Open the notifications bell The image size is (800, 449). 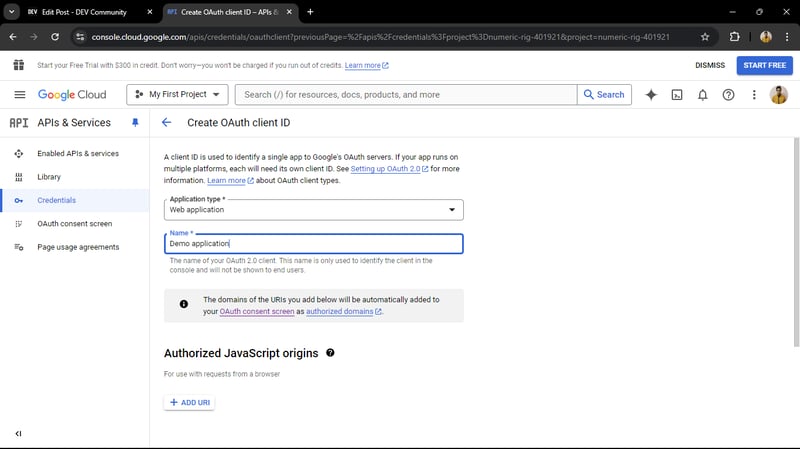(x=703, y=95)
